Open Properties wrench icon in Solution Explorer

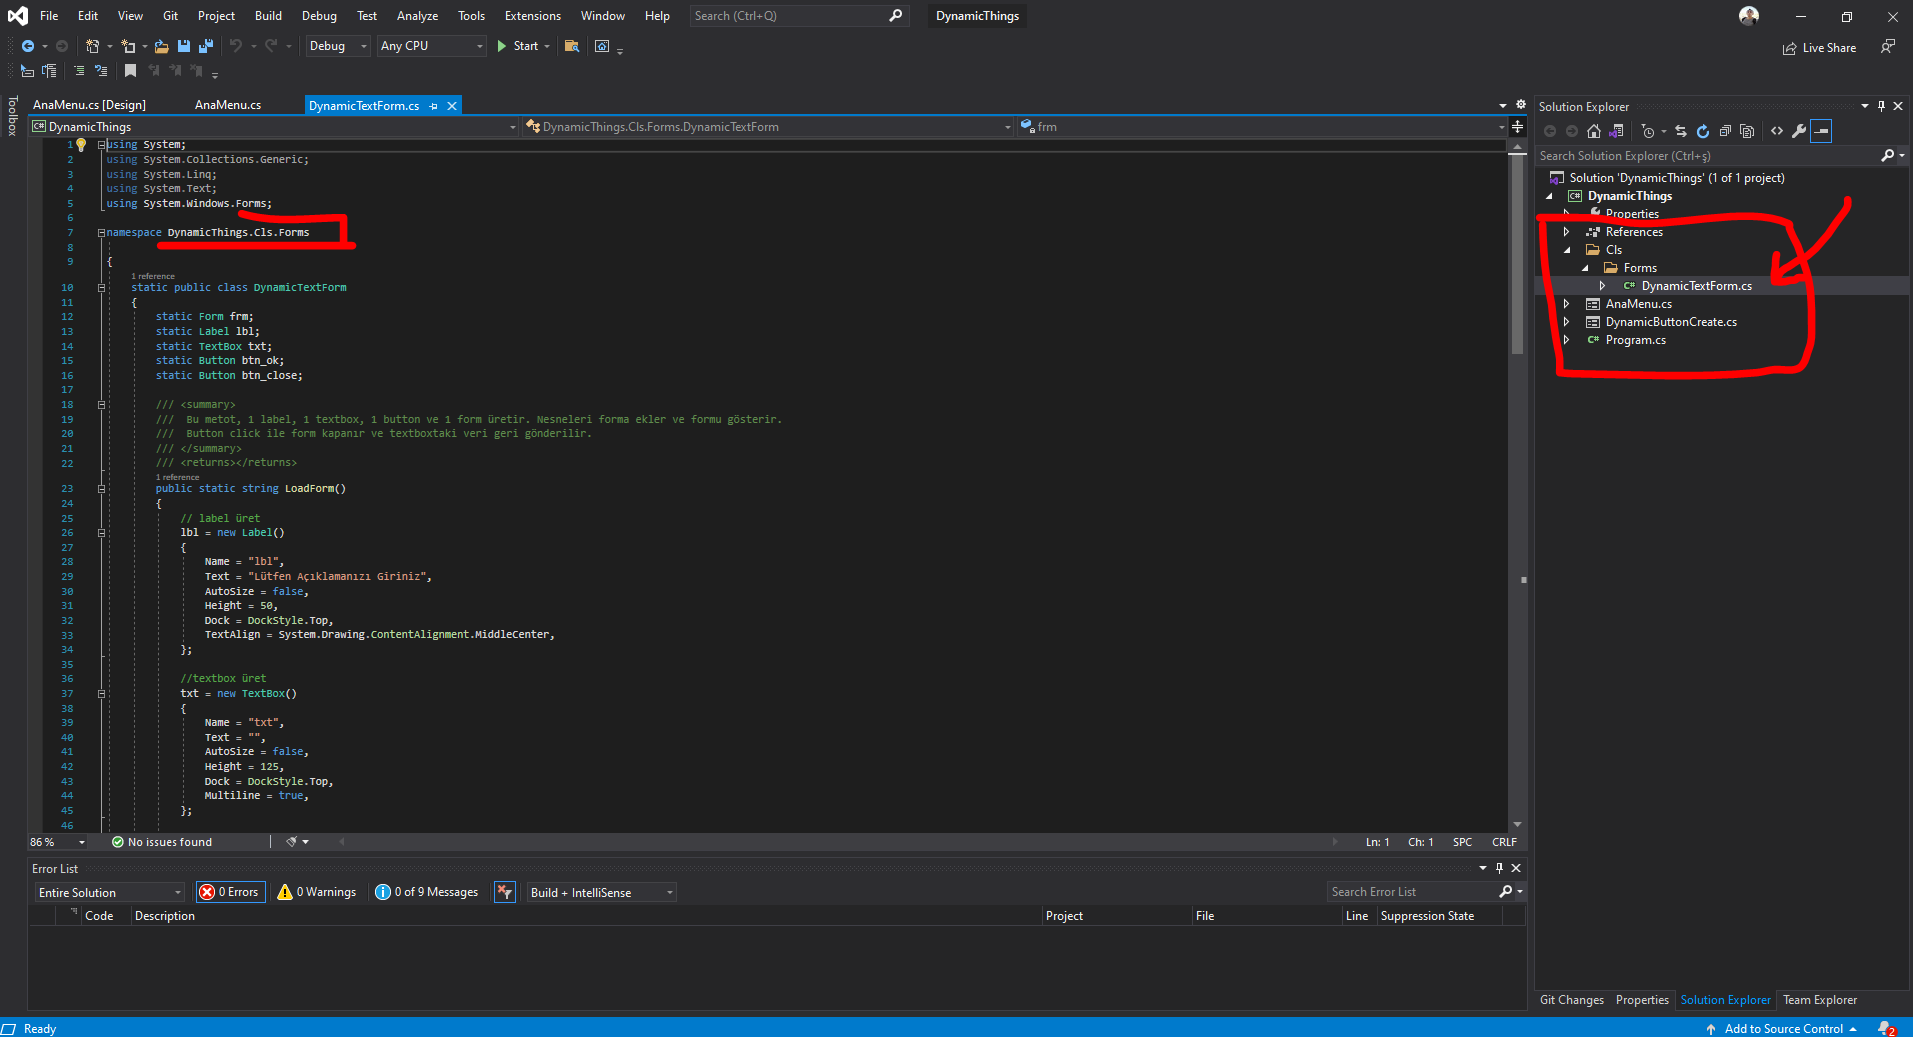[1799, 131]
